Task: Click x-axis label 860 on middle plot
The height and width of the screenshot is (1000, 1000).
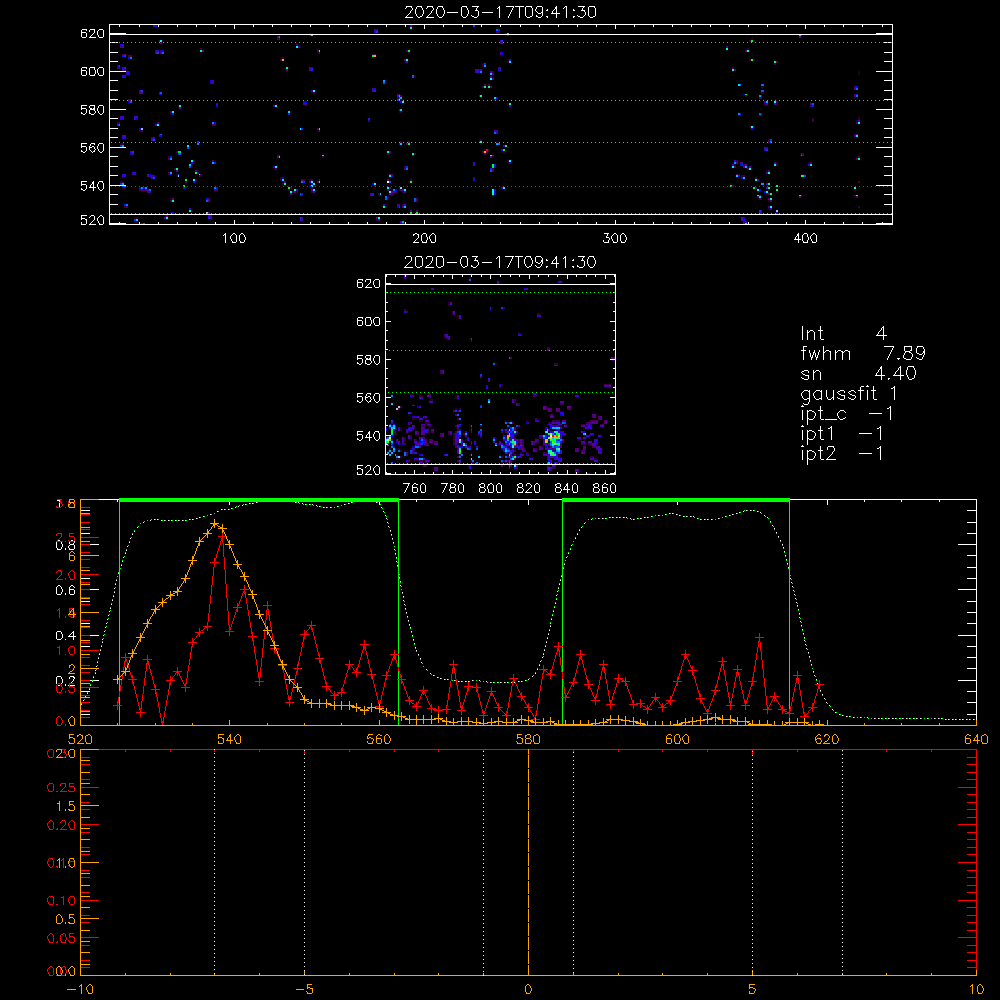Action: point(604,489)
